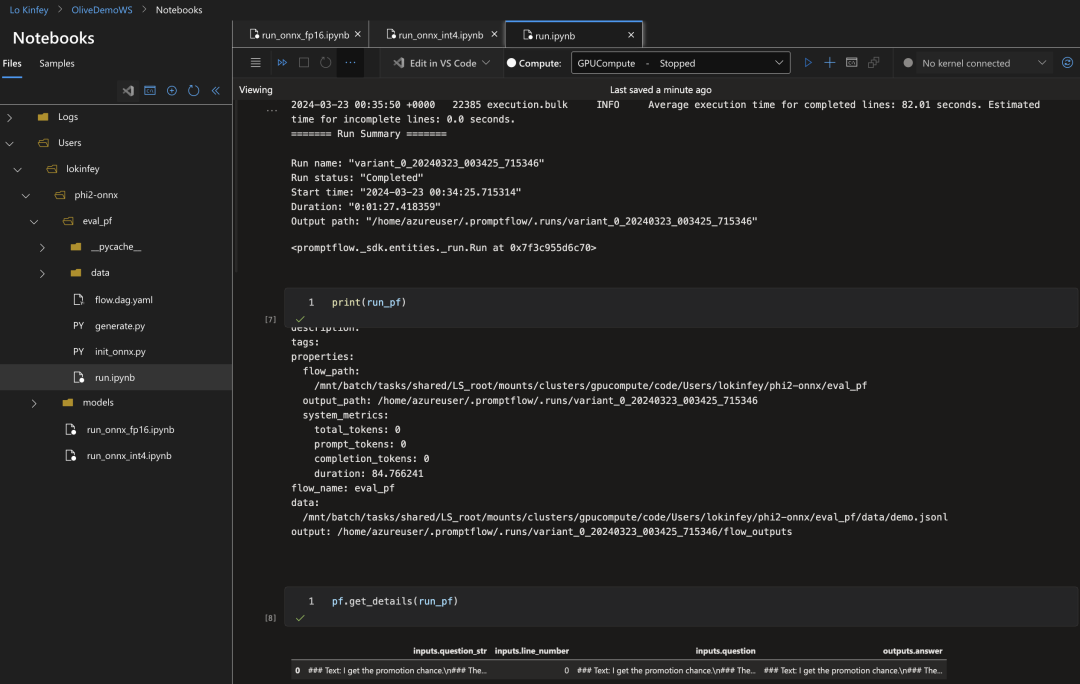Viewport: 1080px width, 684px height.
Task: Create new compute with the plus icon
Action: (830, 63)
